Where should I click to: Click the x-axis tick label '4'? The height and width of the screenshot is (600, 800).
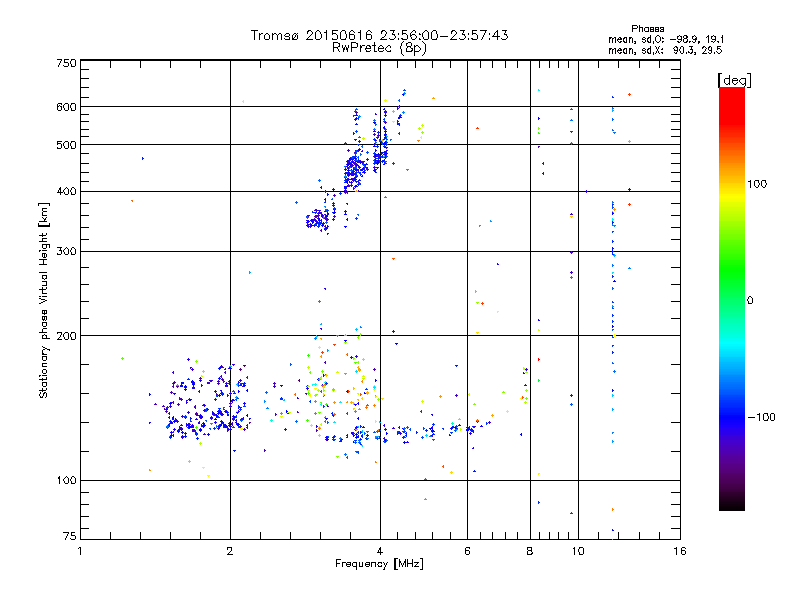[380, 551]
